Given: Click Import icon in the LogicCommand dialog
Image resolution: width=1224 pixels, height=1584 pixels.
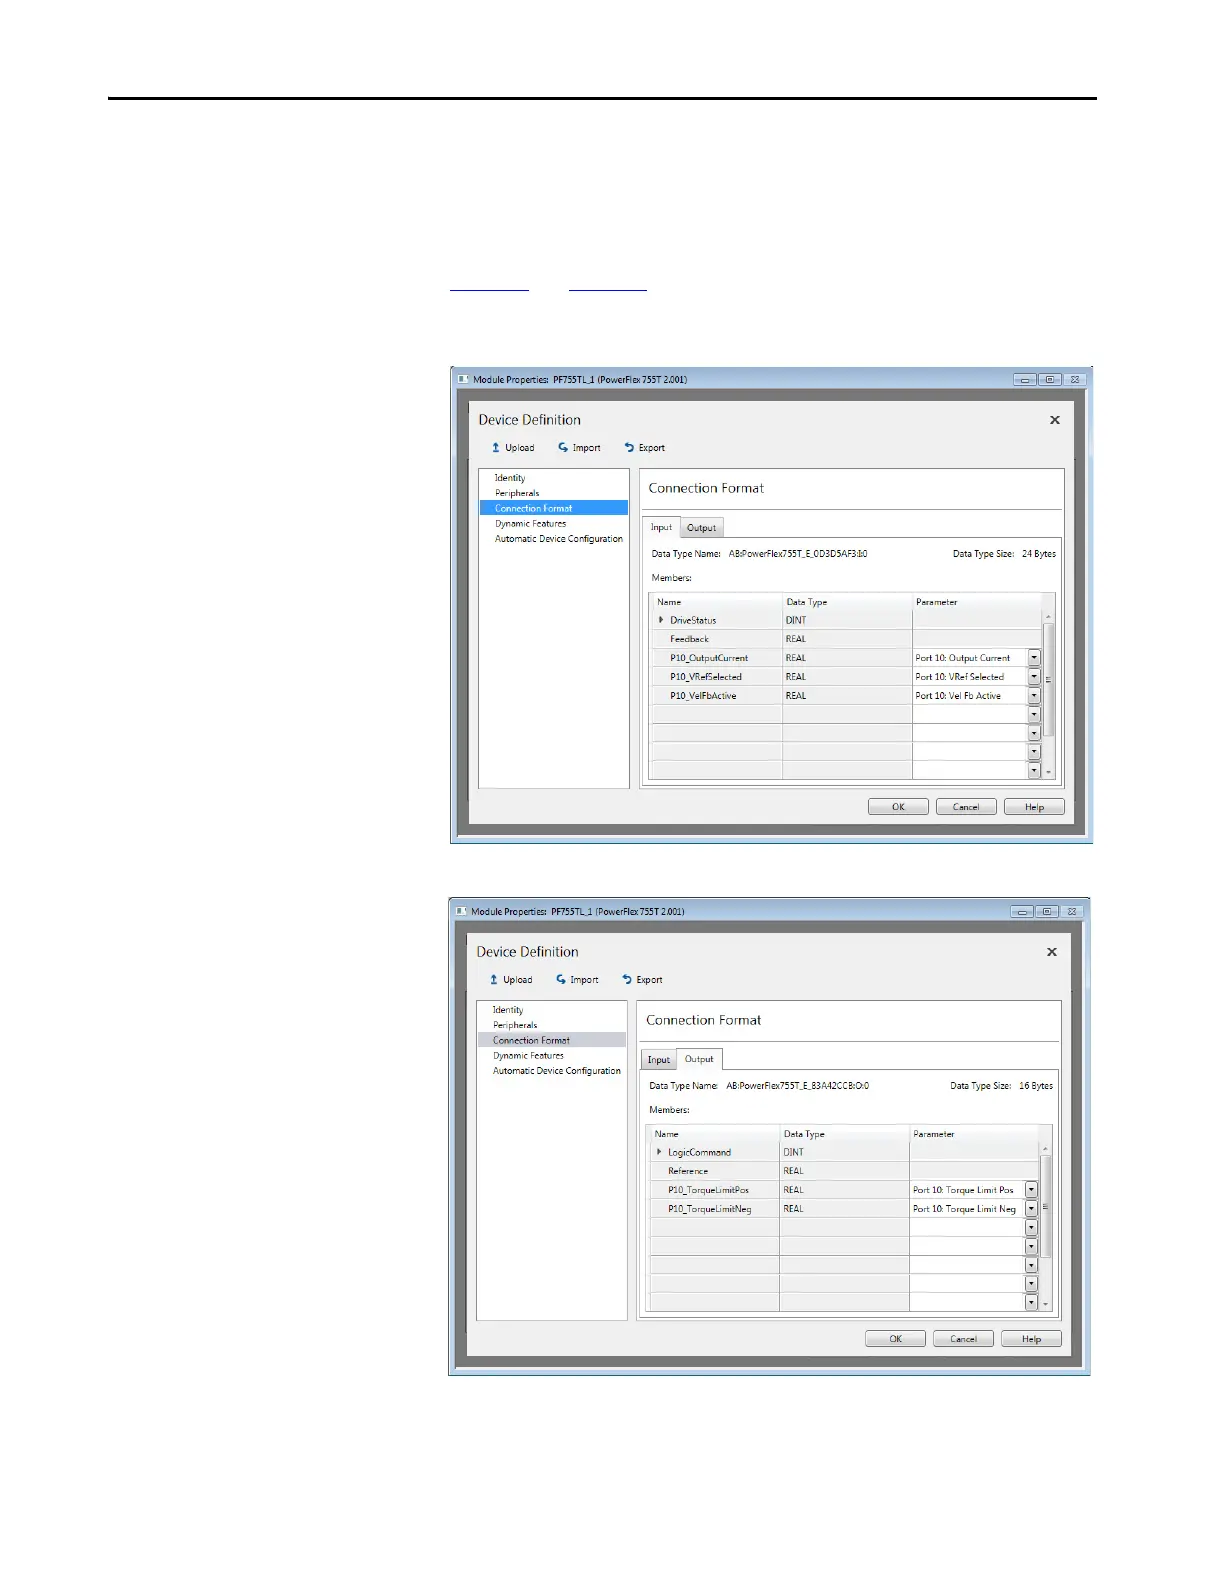Looking at the screenshot, I should point(561,980).
